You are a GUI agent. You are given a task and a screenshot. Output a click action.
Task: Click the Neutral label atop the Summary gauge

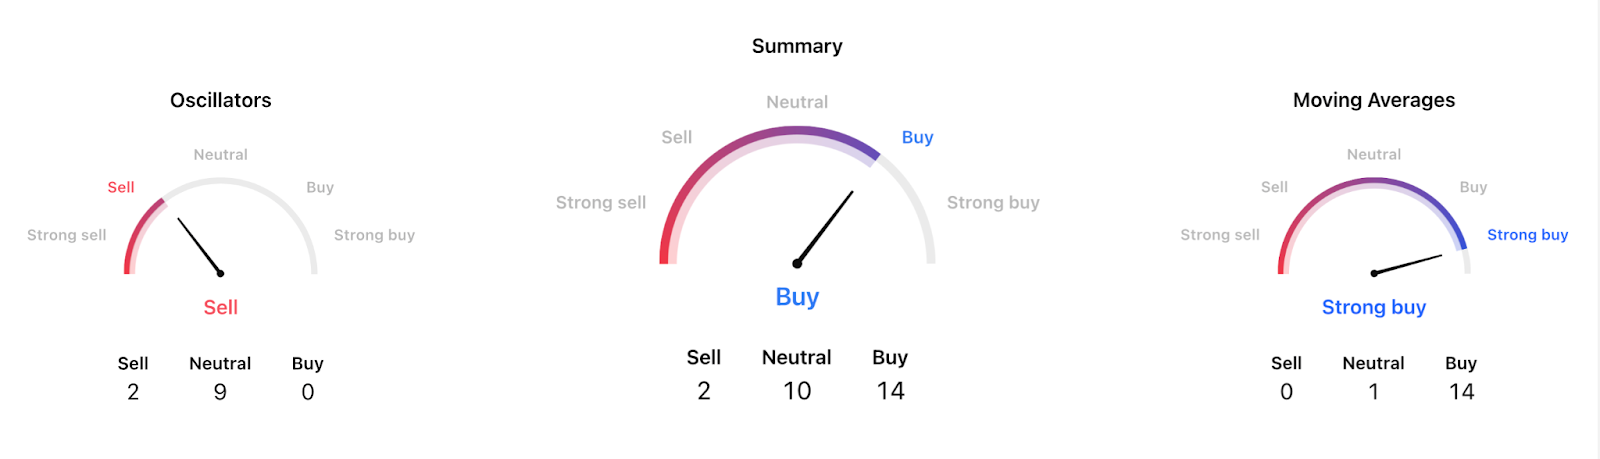(797, 102)
